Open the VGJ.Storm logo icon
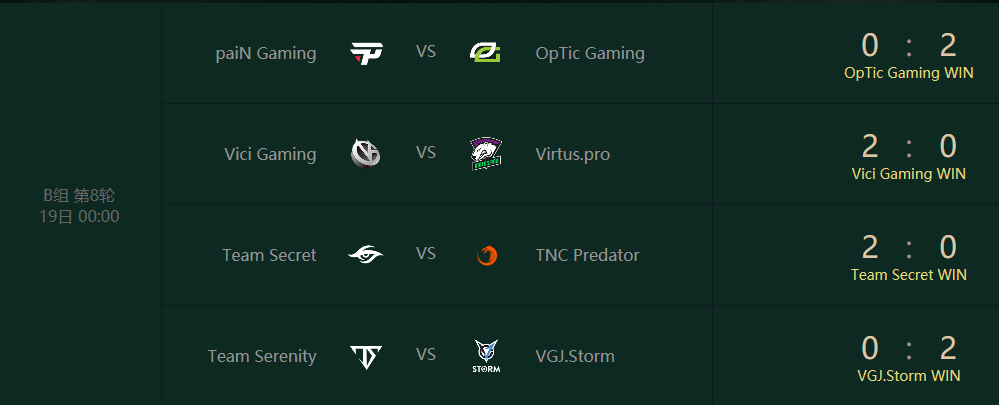This screenshot has height=405, width=999. point(486,357)
